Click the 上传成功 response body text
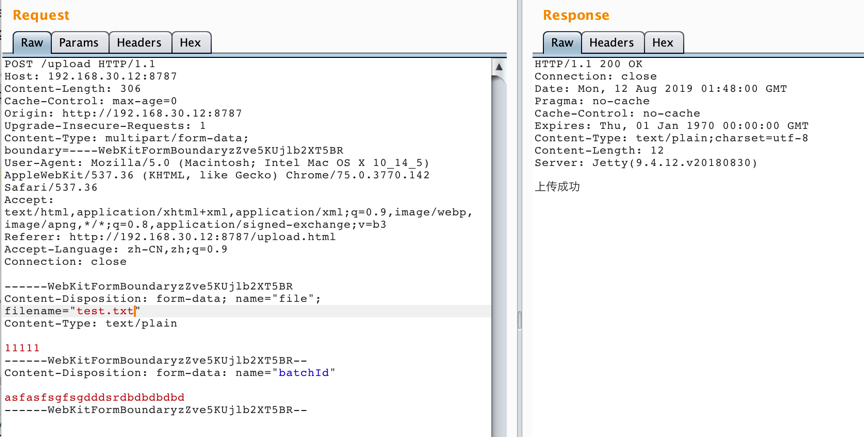The width and height of the screenshot is (864, 437). click(x=557, y=187)
